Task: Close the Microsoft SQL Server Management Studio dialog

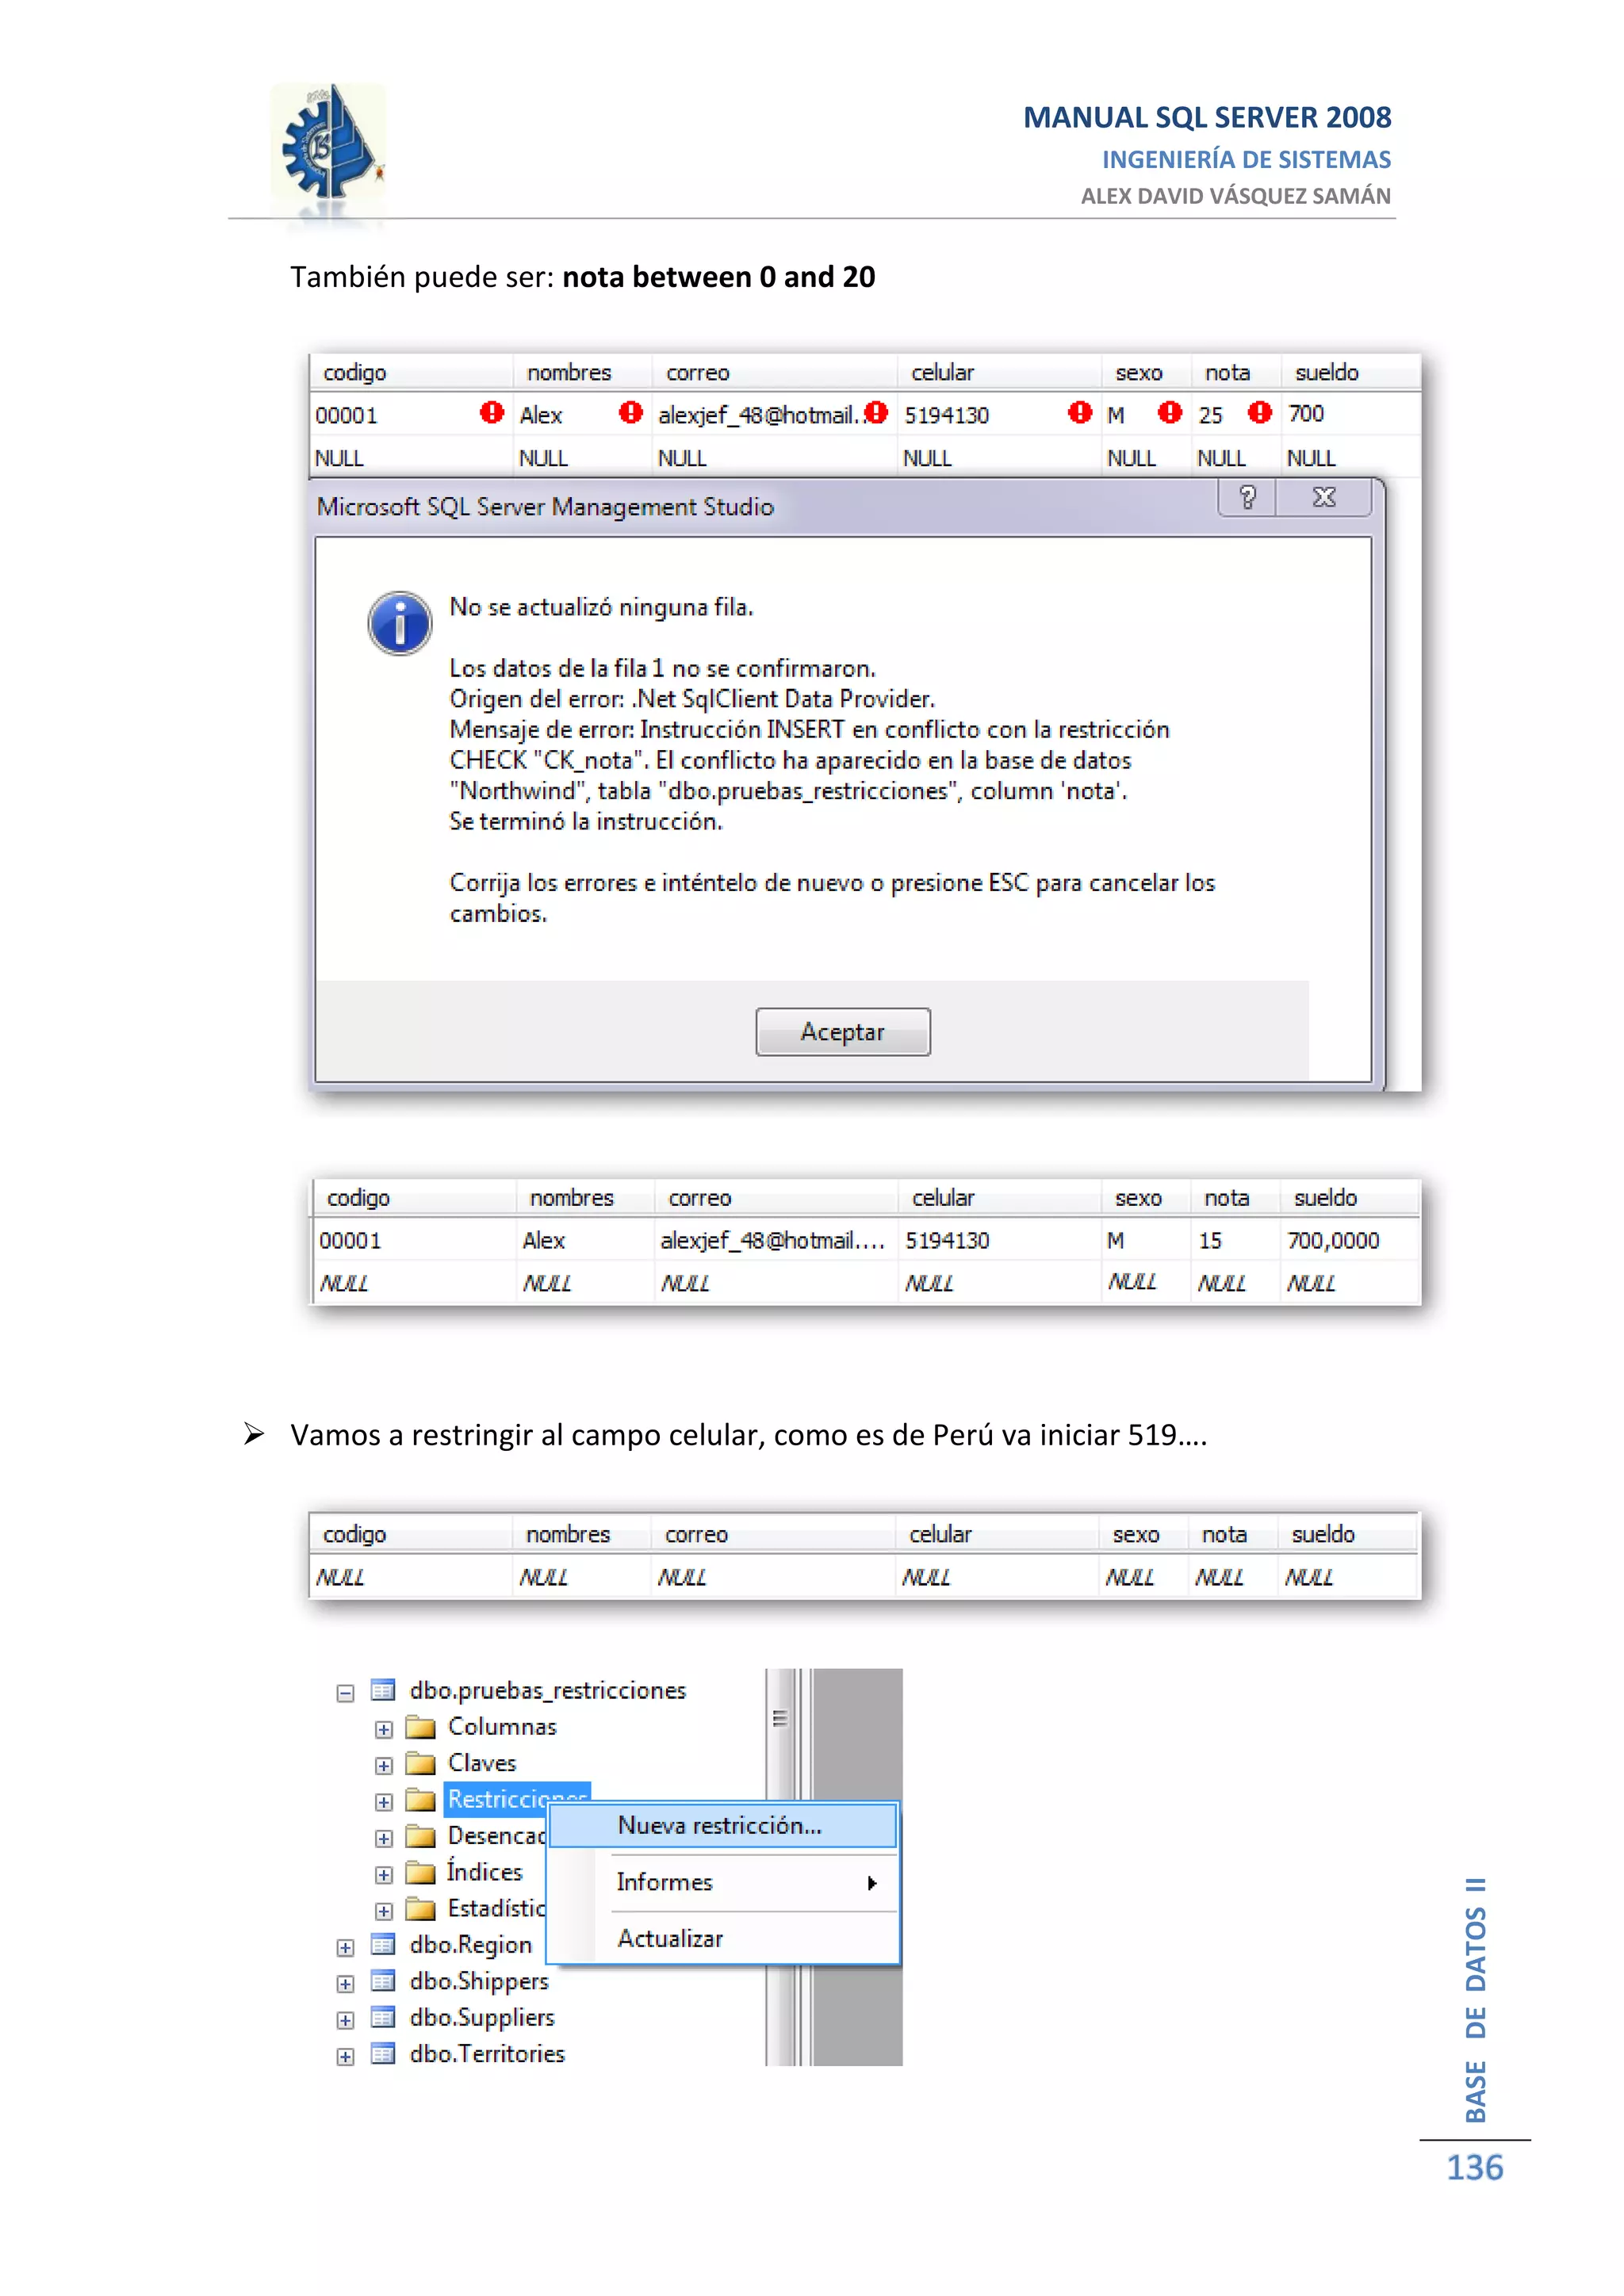Action: coord(1323,497)
